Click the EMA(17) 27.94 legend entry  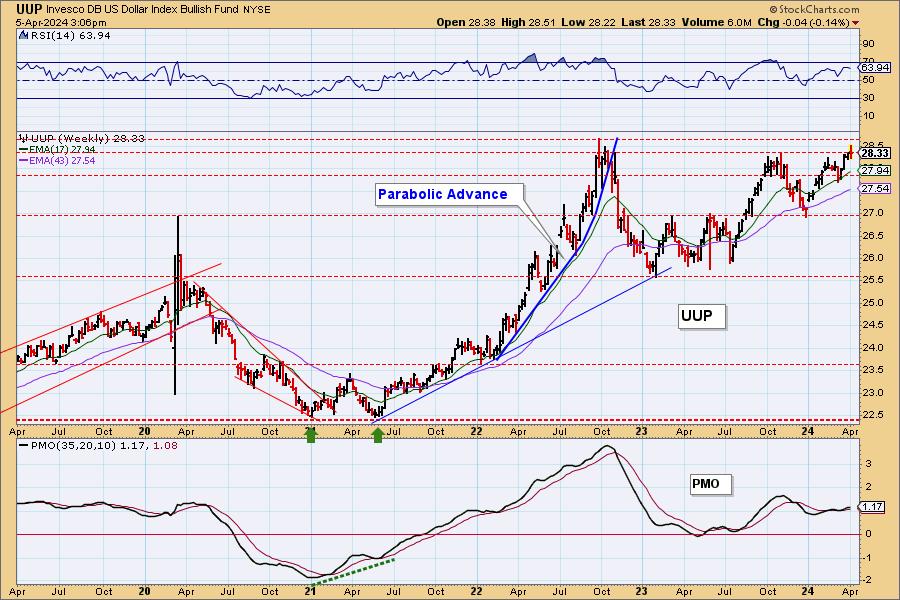point(62,149)
